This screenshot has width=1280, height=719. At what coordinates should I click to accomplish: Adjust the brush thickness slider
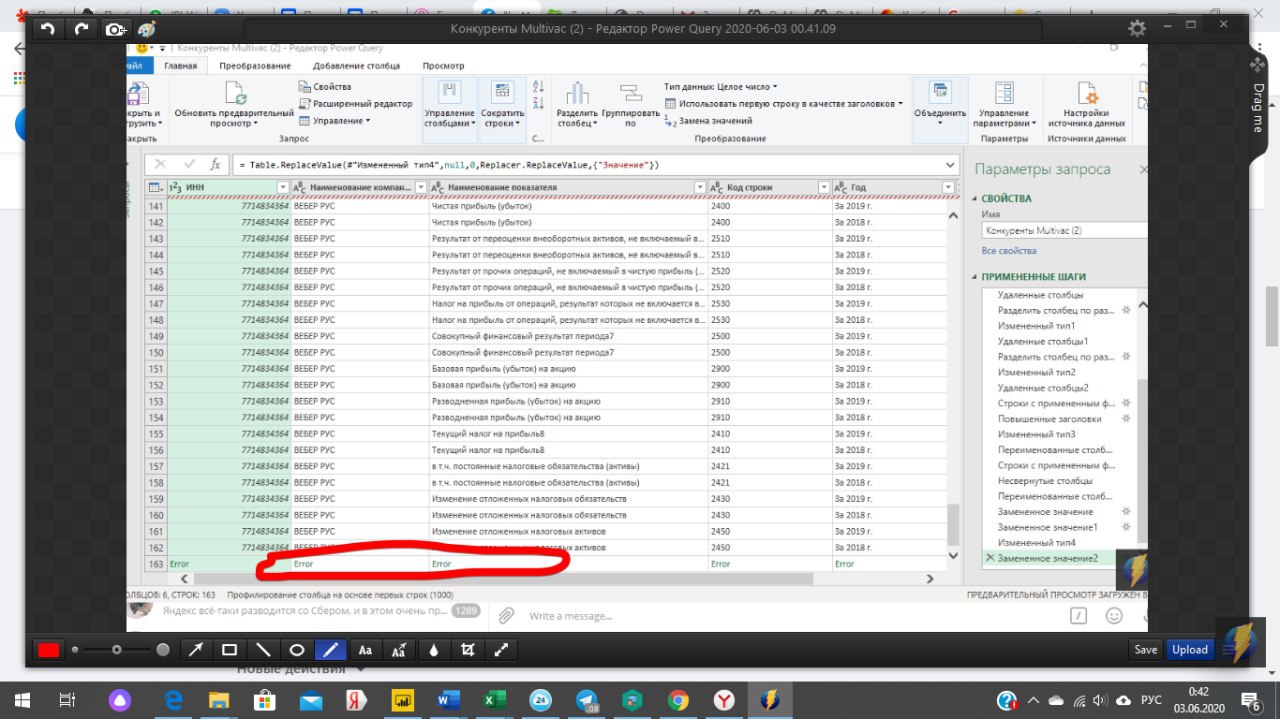point(118,650)
